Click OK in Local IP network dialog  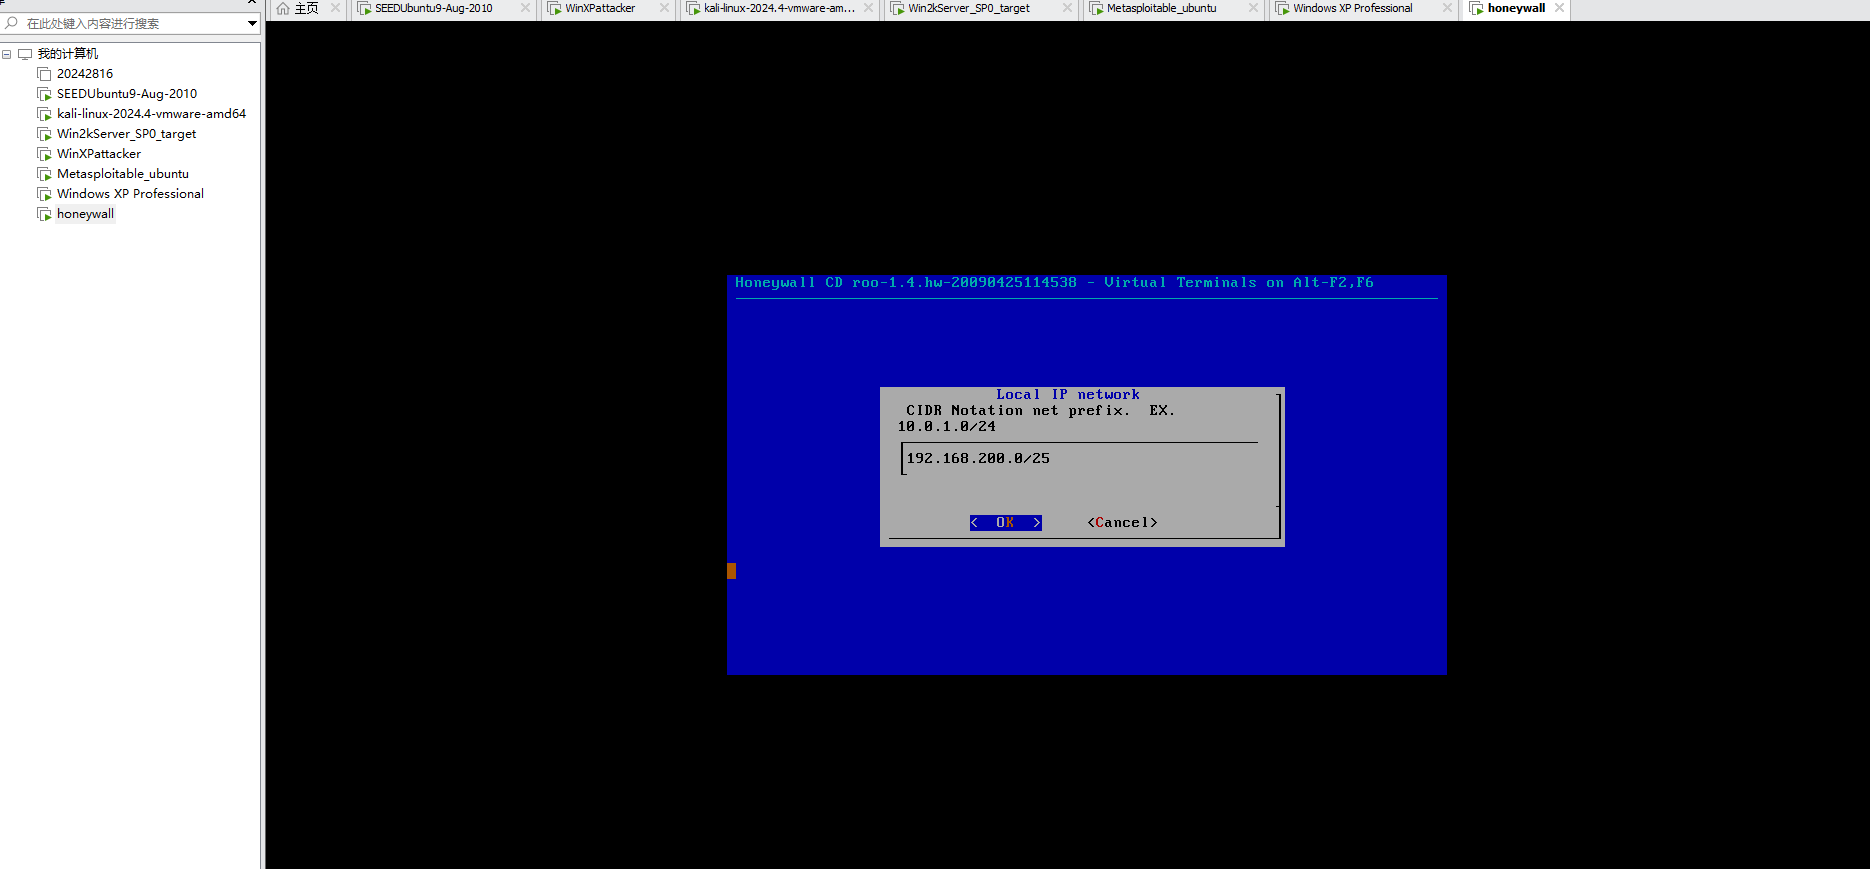click(1005, 523)
